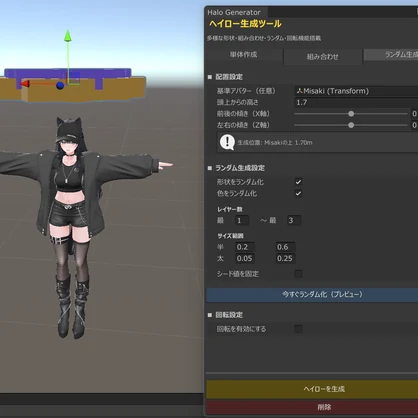Click 生成位置: Misakiの上 1.70m message
Image resolution: width=418 pixels, height=418 pixels.
tap(275, 143)
